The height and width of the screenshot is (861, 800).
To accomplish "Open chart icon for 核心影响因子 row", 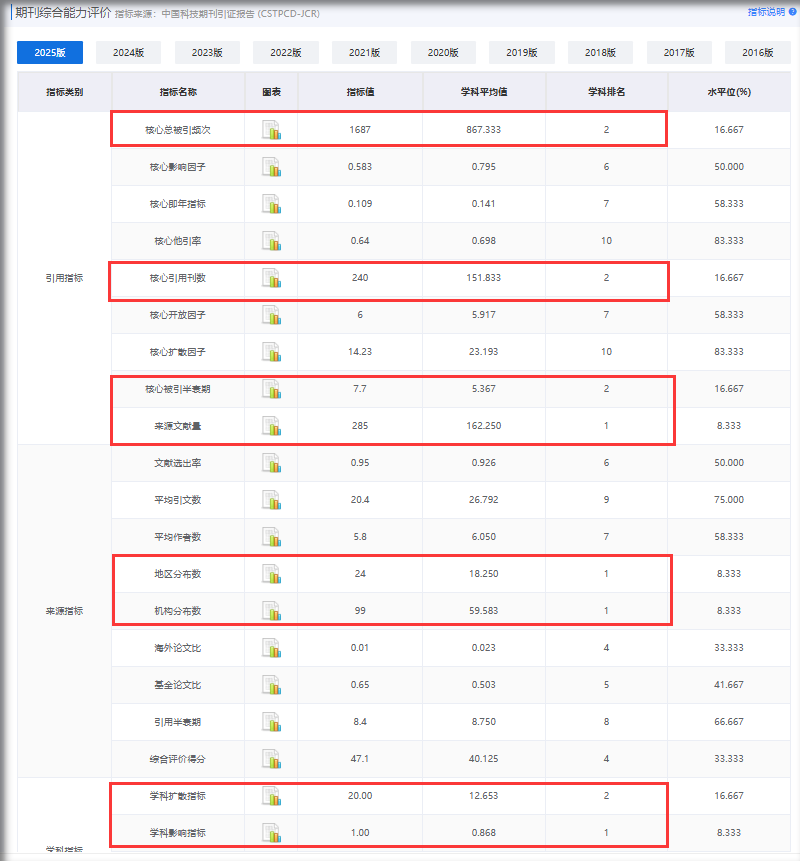I will point(271,167).
